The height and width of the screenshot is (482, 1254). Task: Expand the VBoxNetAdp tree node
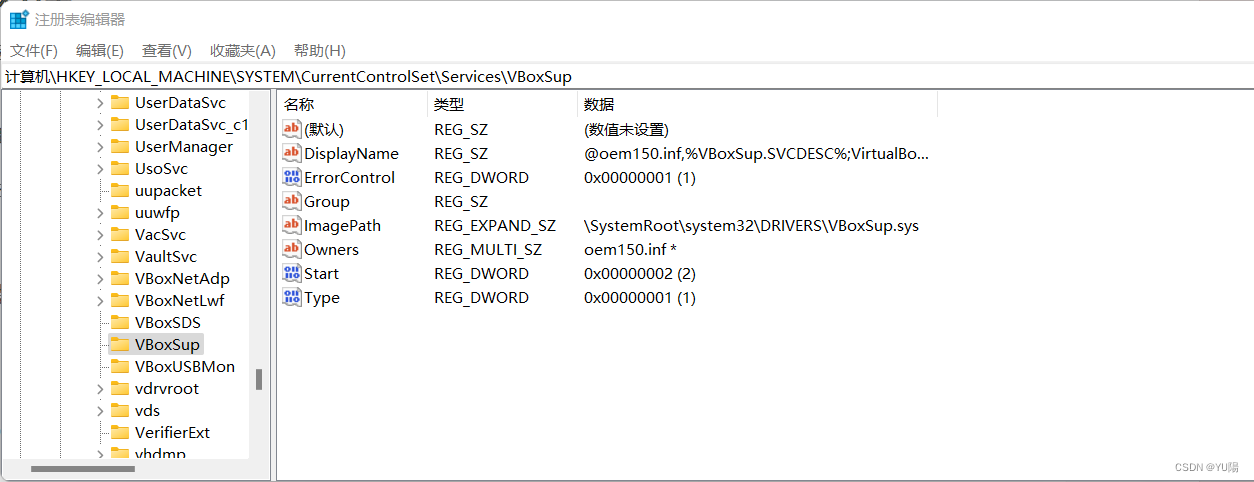99,279
